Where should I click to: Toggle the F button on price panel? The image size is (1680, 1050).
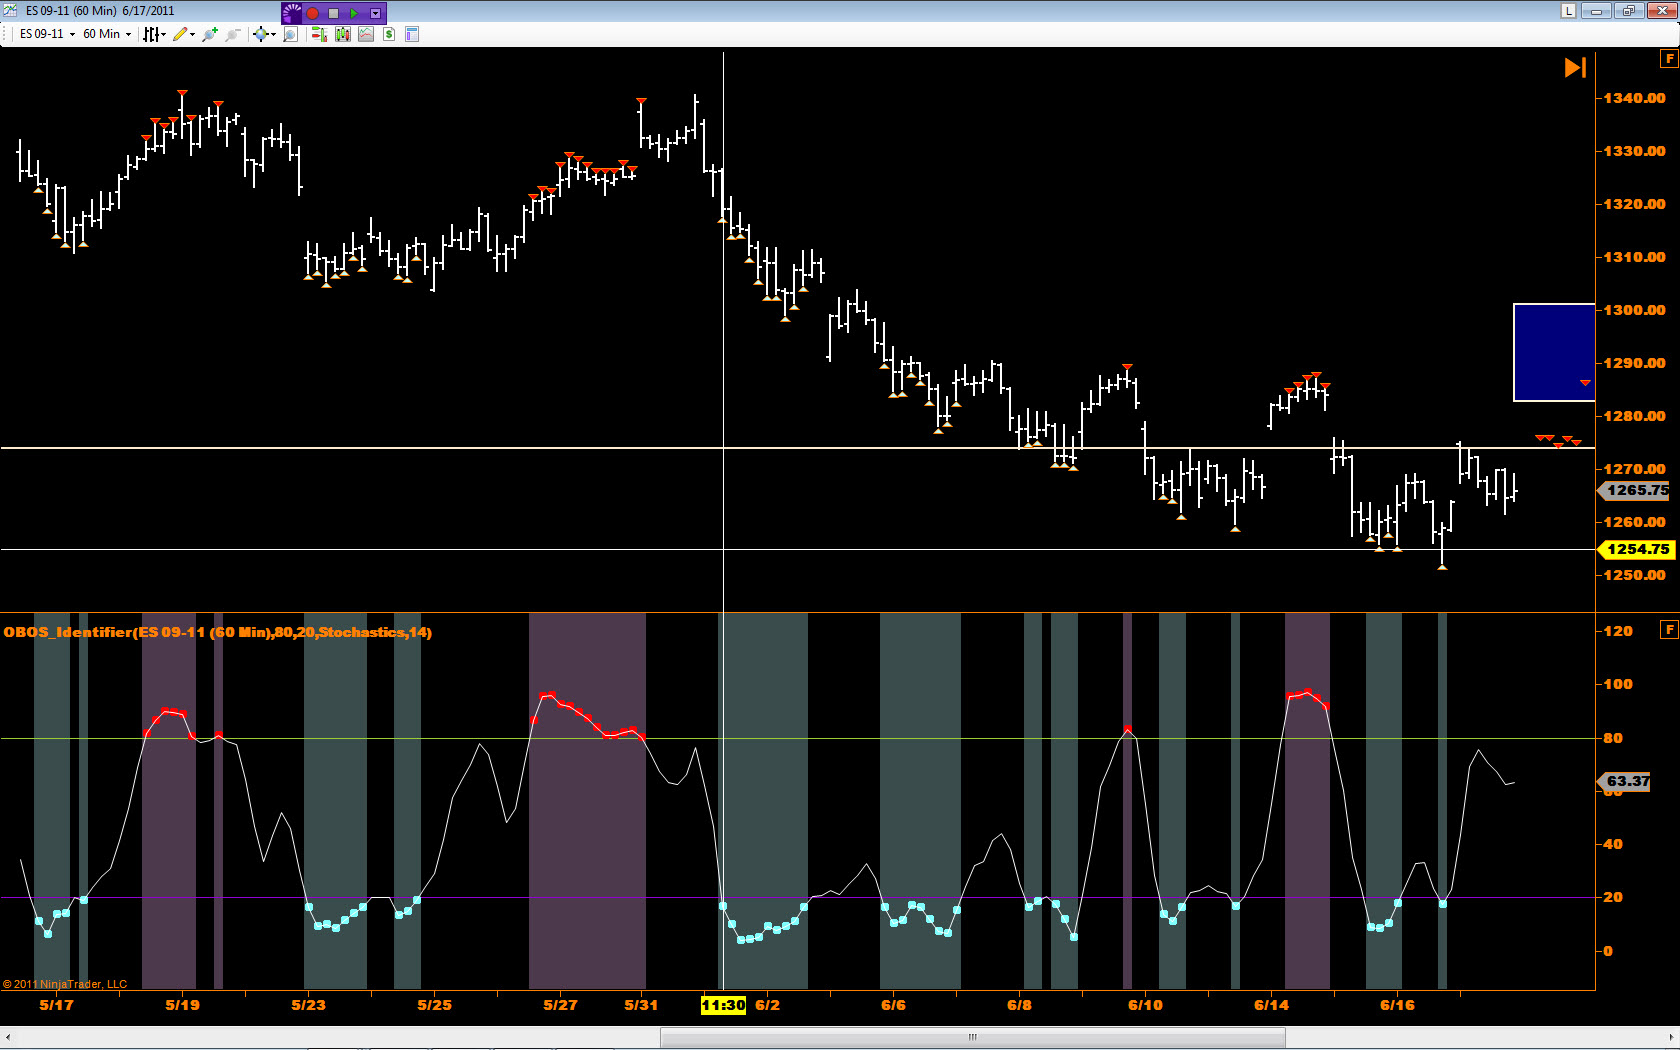[x=1669, y=59]
